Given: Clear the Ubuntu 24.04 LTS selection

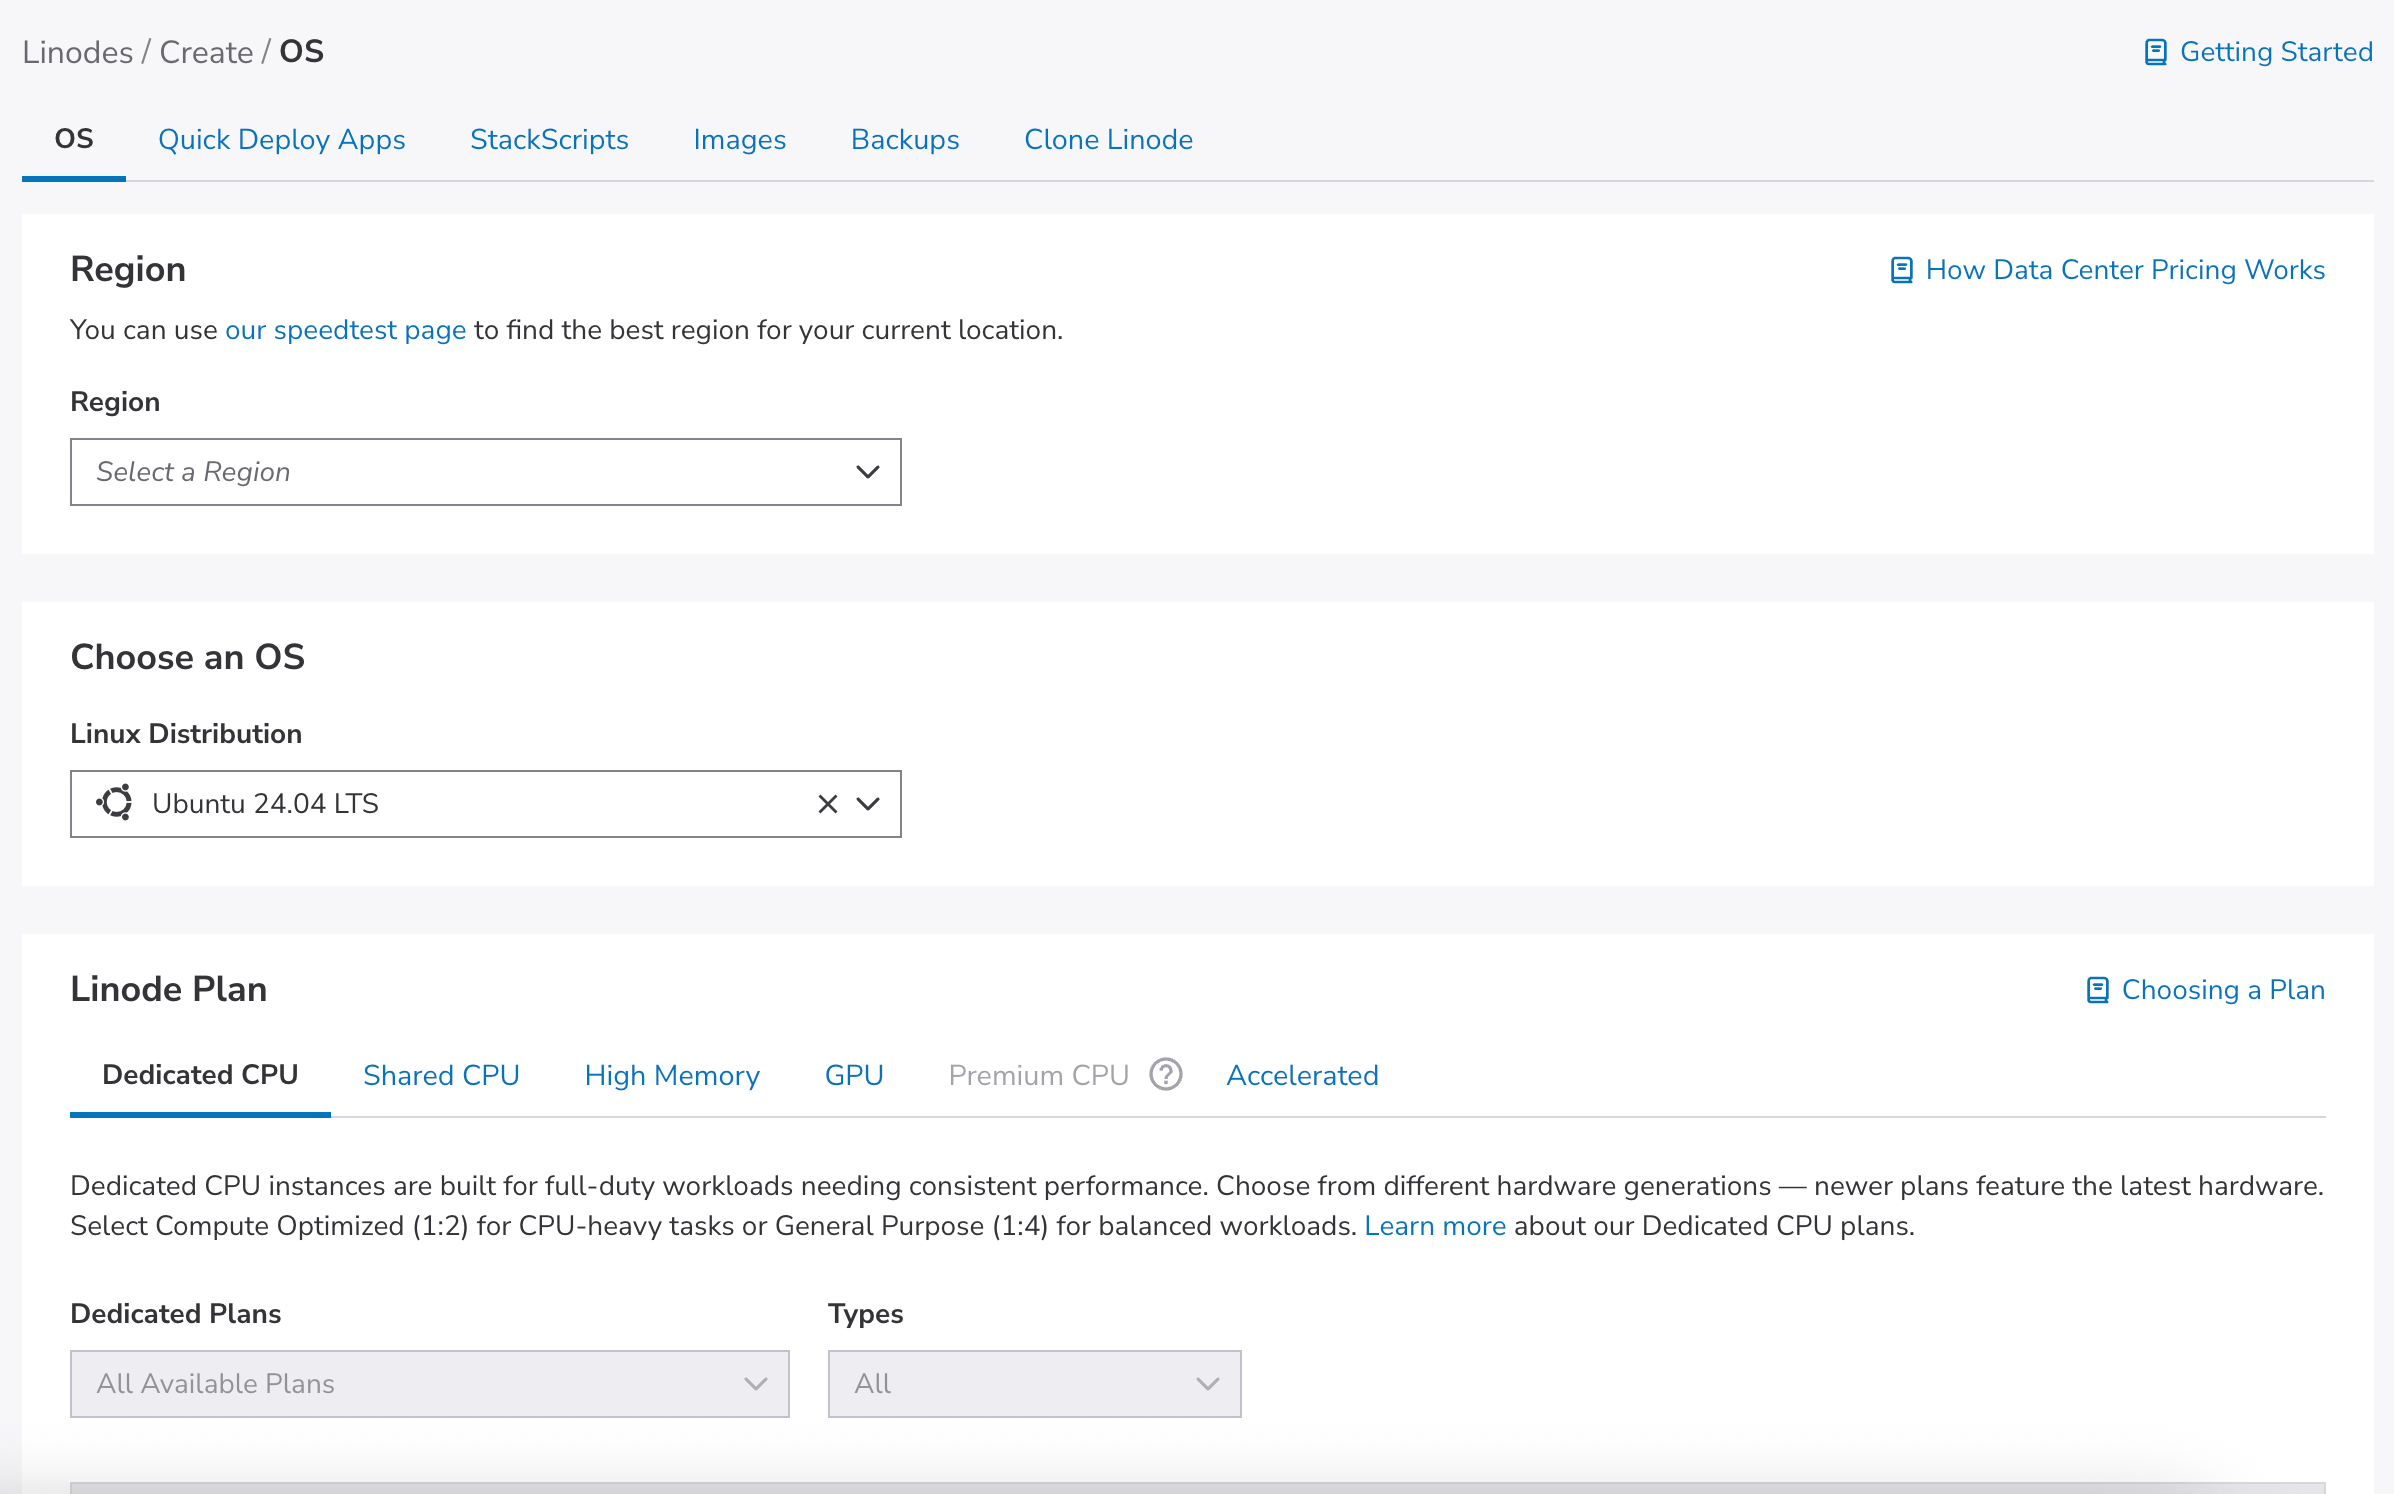Looking at the screenshot, I should [827, 804].
